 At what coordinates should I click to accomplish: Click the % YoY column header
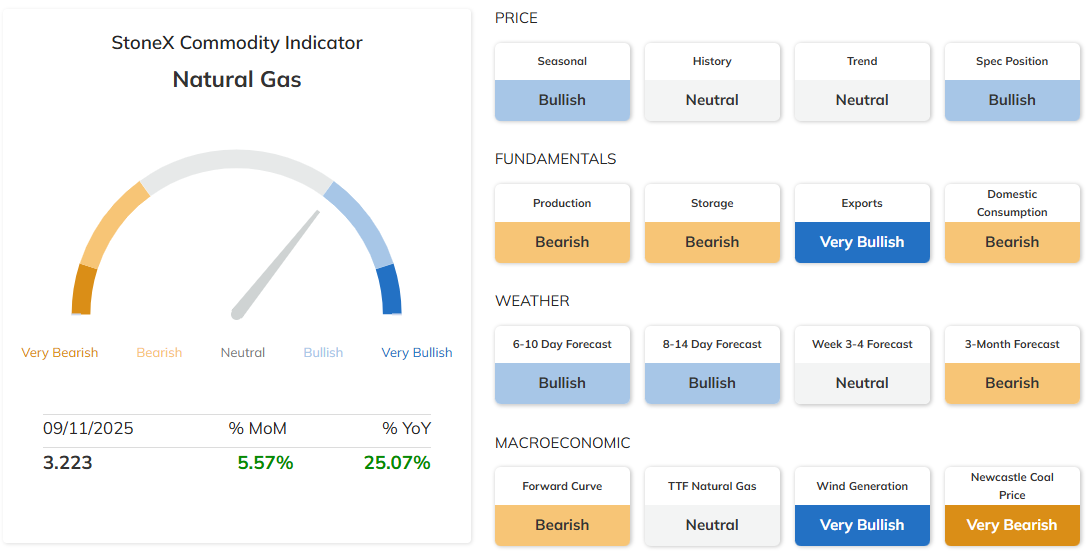pyautogui.click(x=406, y=428)
